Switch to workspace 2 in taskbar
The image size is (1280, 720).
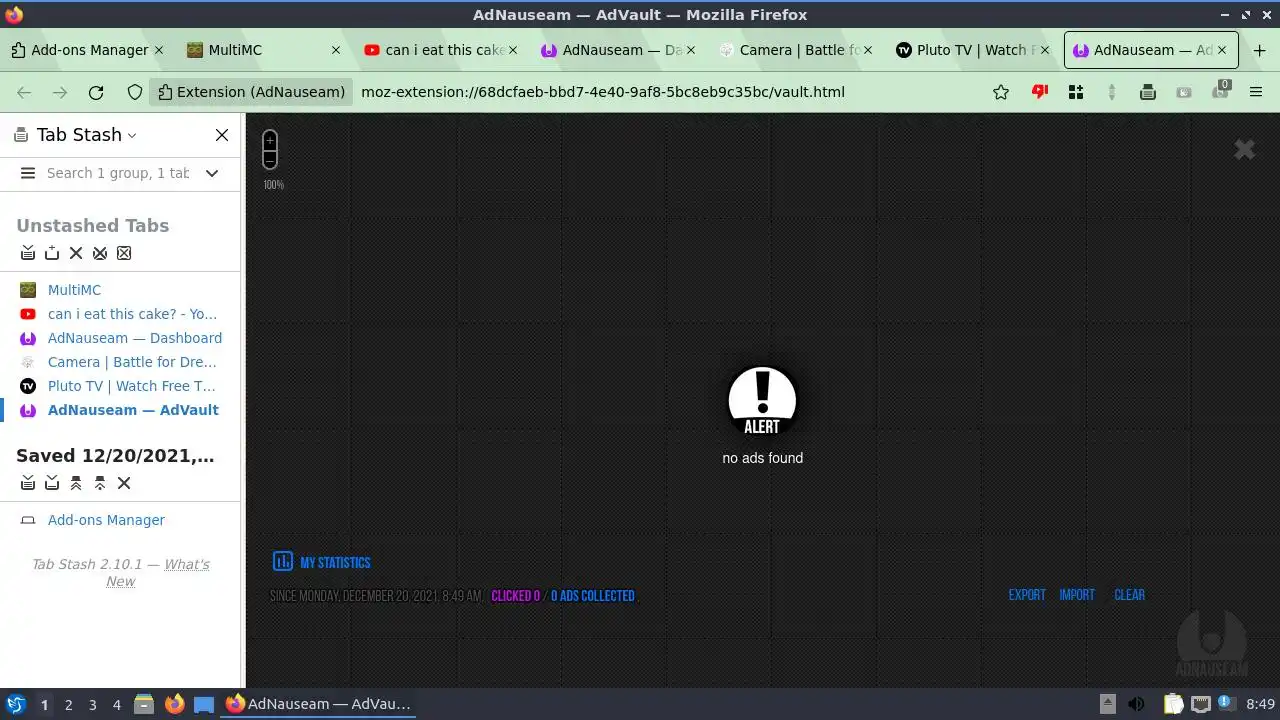(x=68, y=705)
